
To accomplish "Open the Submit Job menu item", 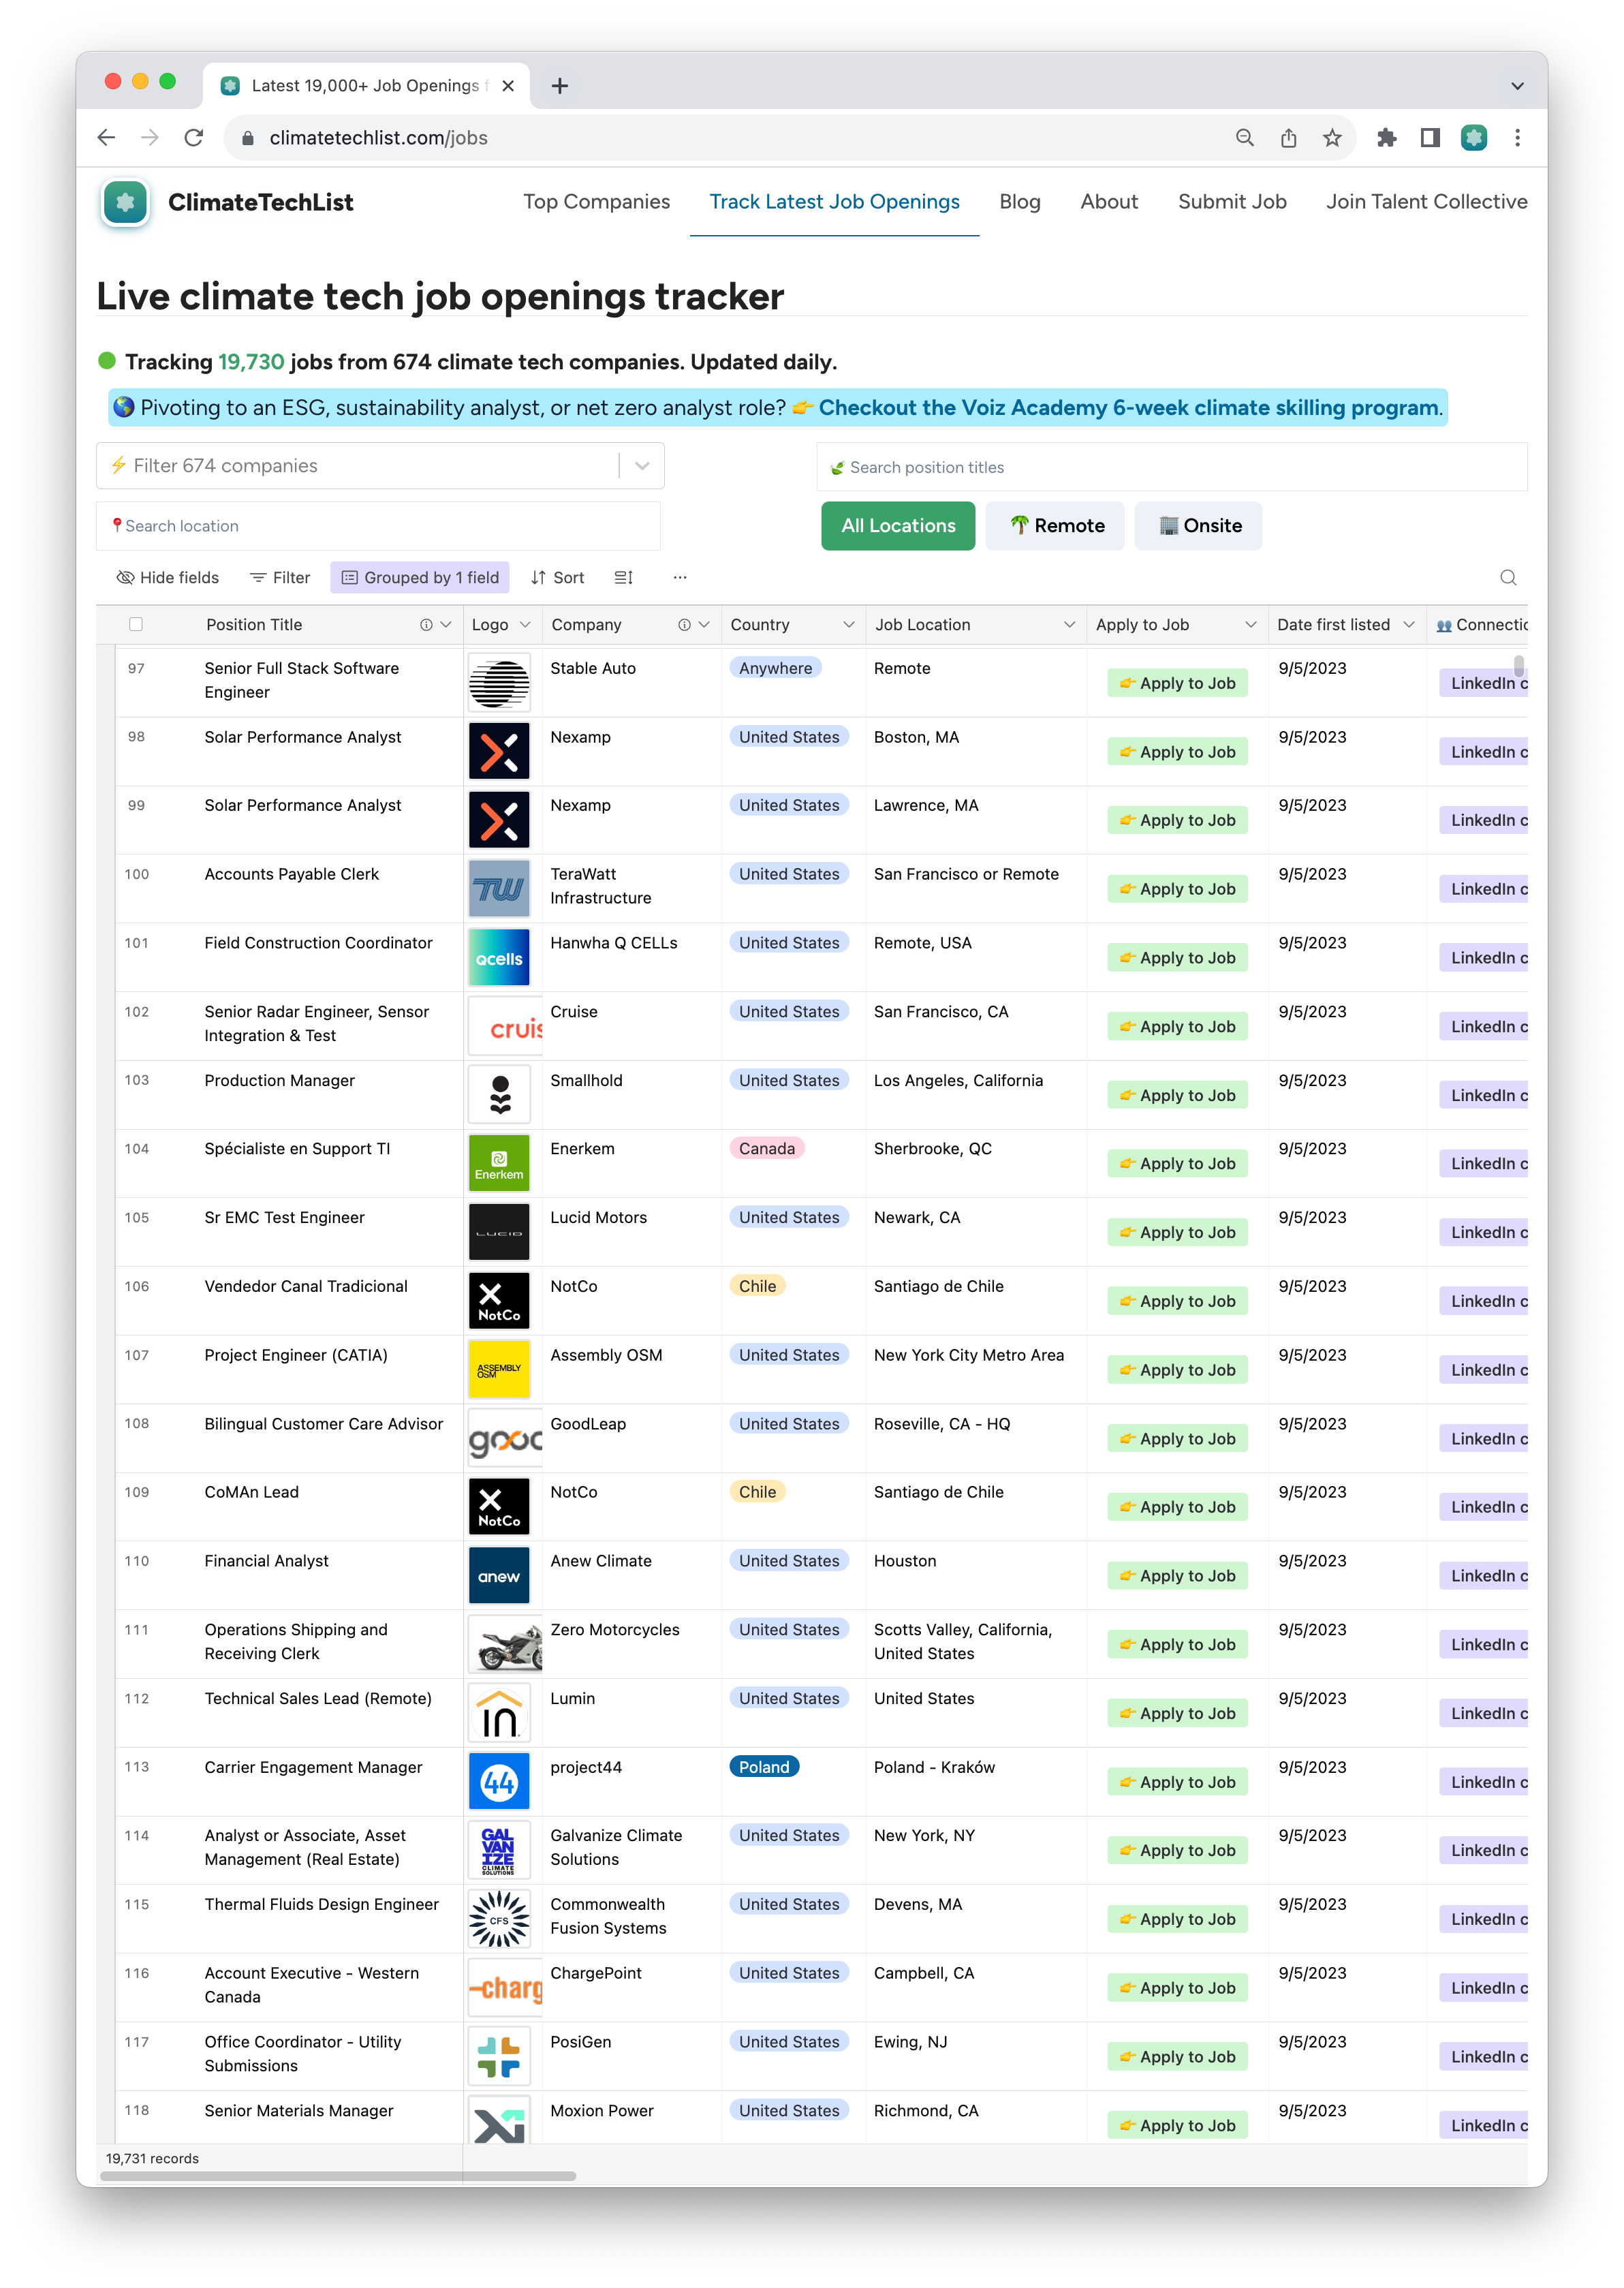I will 1232,202.
